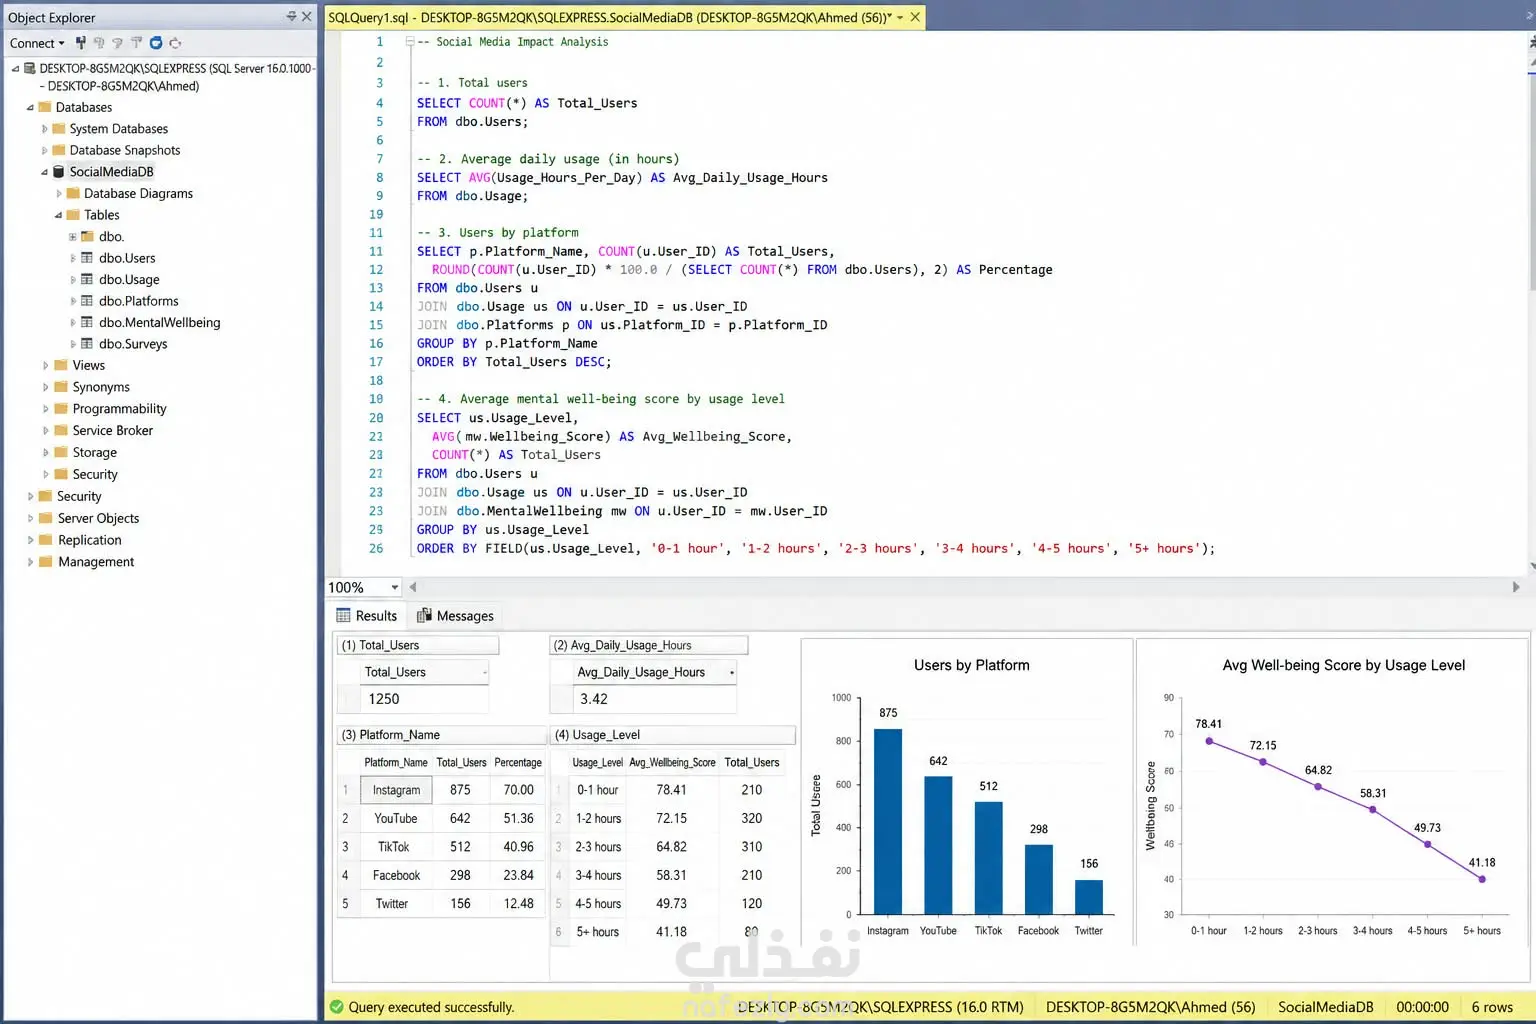Click the table icon beside dbo.Platforms

[87, 301]
